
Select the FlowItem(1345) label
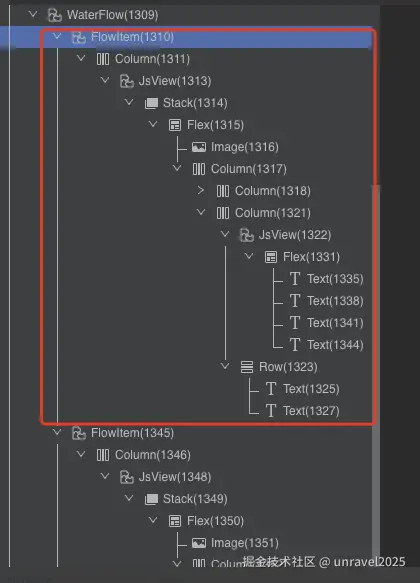tap(132, 433)
